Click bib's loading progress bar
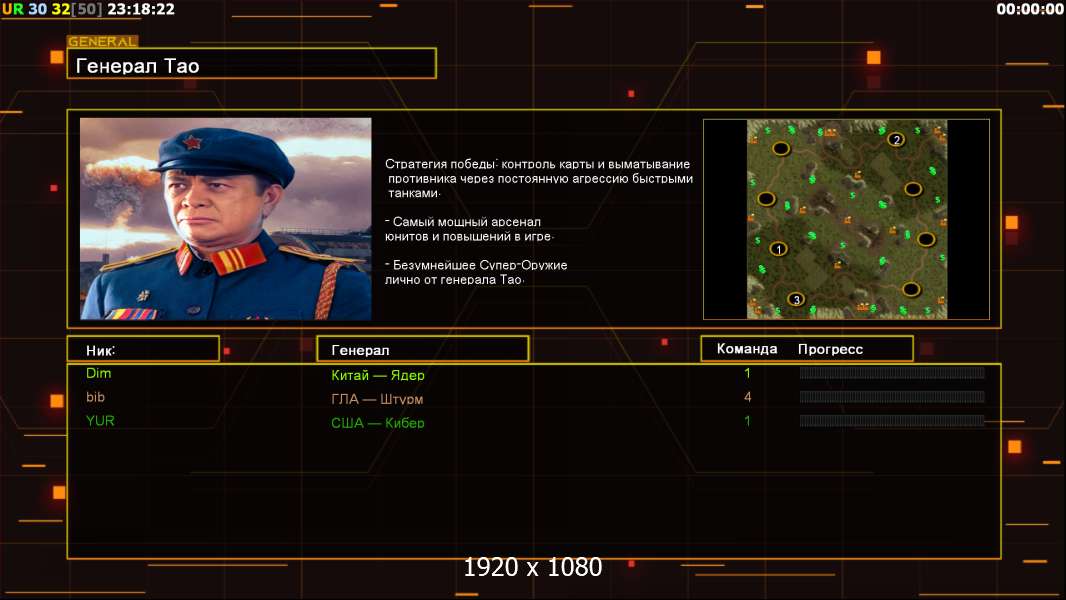 coord(892,397)
